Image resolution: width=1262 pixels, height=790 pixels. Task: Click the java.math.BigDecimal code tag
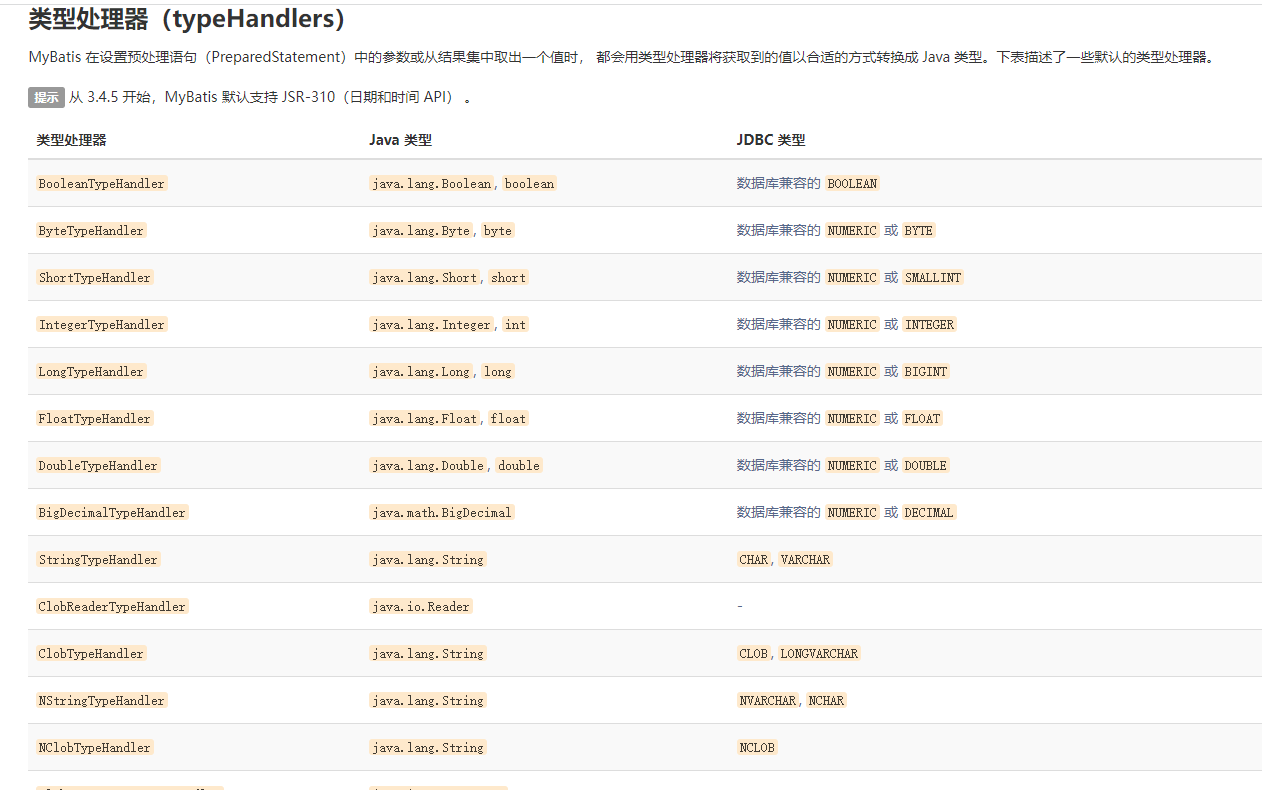click(x=442, y=512)
